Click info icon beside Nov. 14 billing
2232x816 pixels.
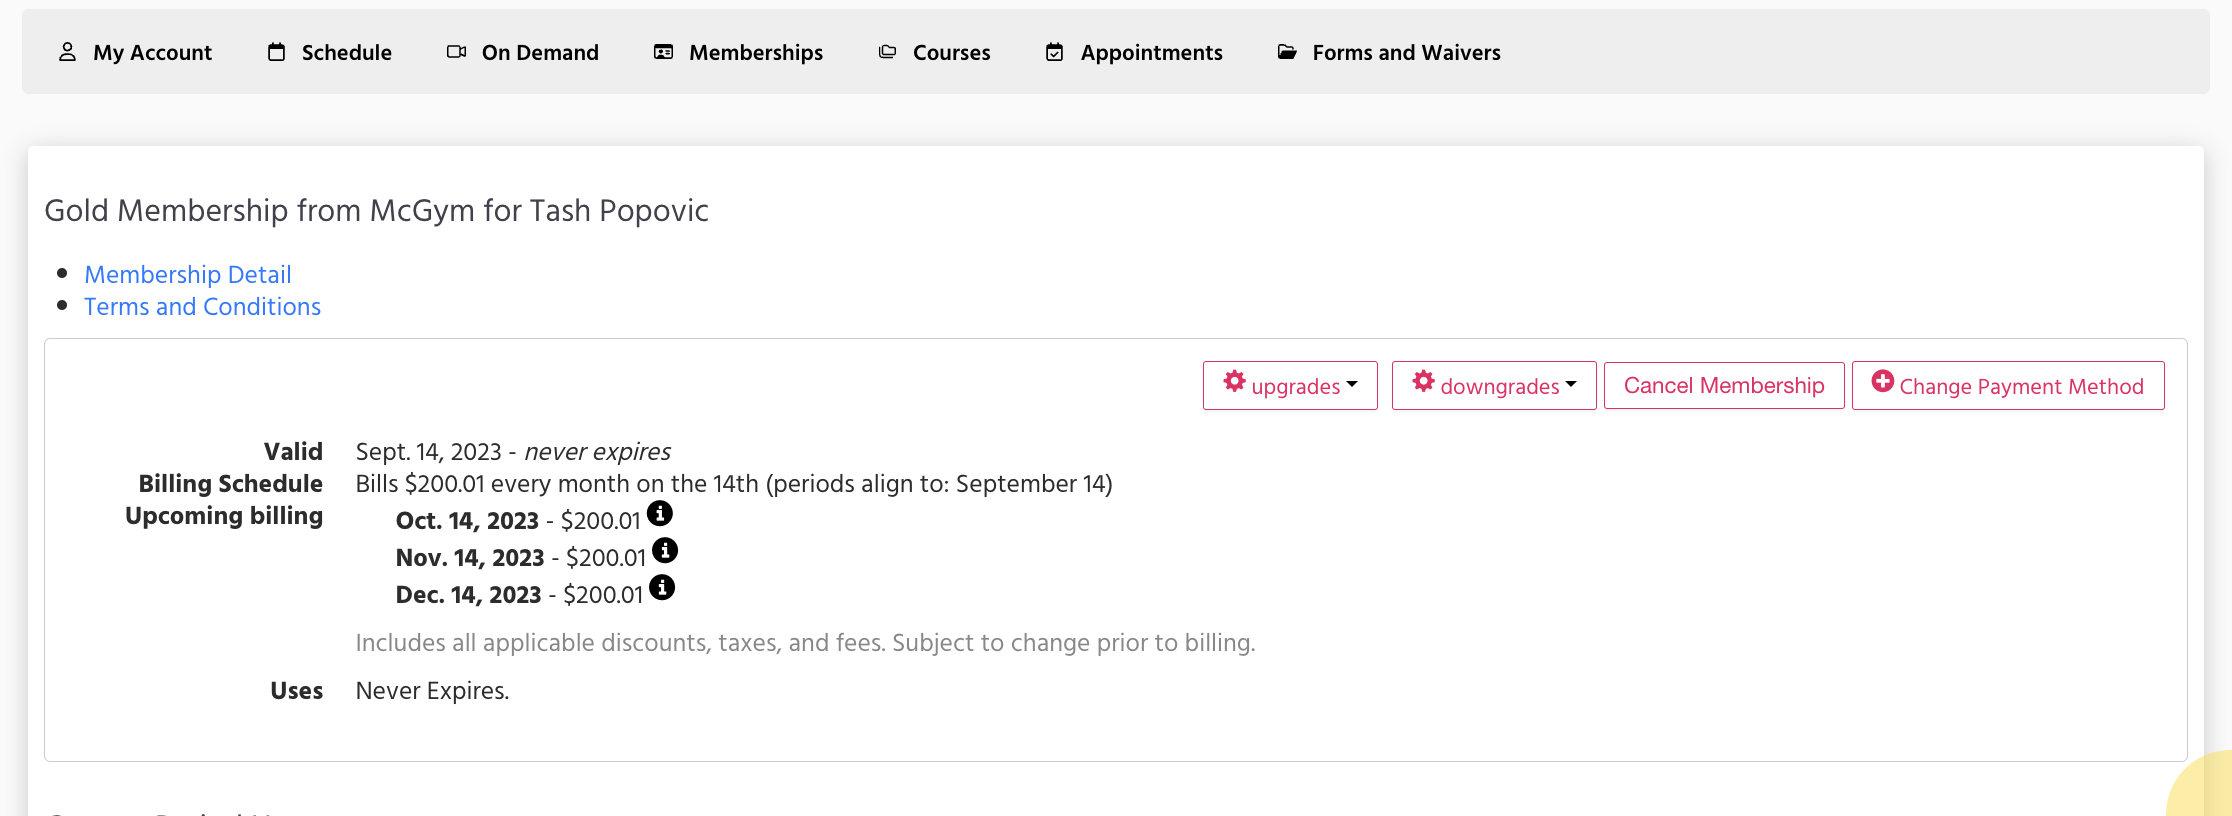665,551
